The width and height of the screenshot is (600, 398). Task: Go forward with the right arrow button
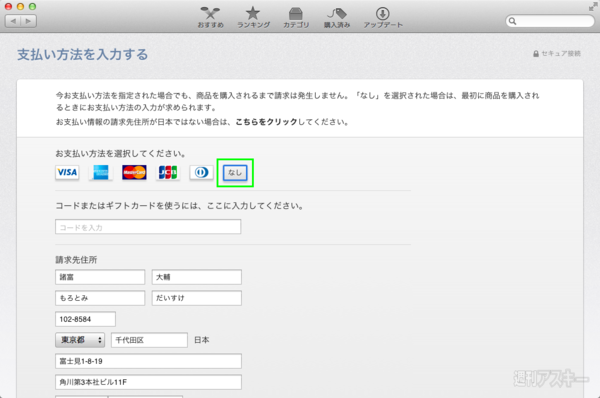coord(29,21)
